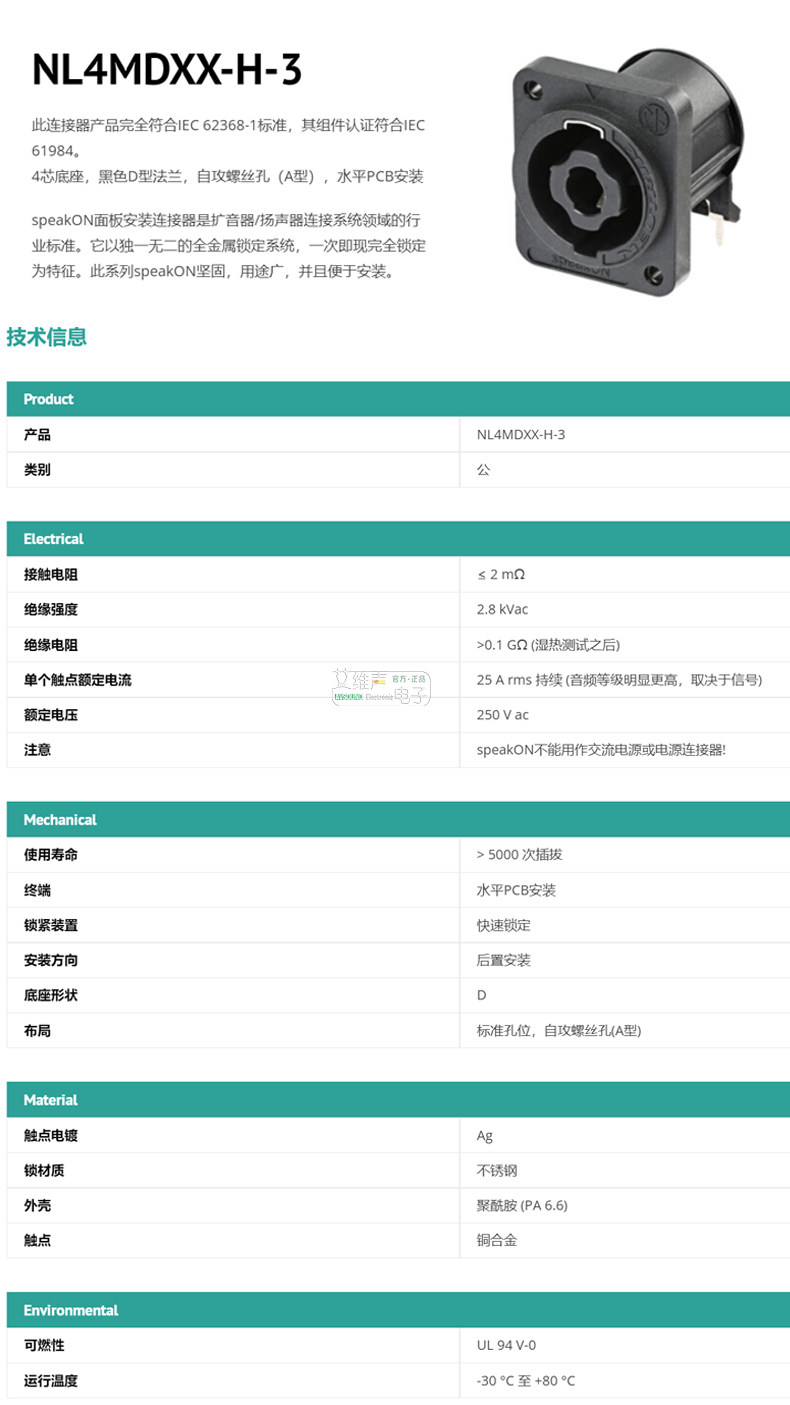
Task: Select the Product table header
Action: coord(398,399)
